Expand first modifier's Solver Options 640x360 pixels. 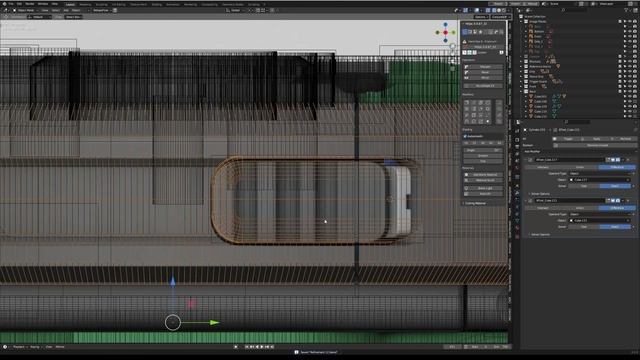(x=540, y=194)
